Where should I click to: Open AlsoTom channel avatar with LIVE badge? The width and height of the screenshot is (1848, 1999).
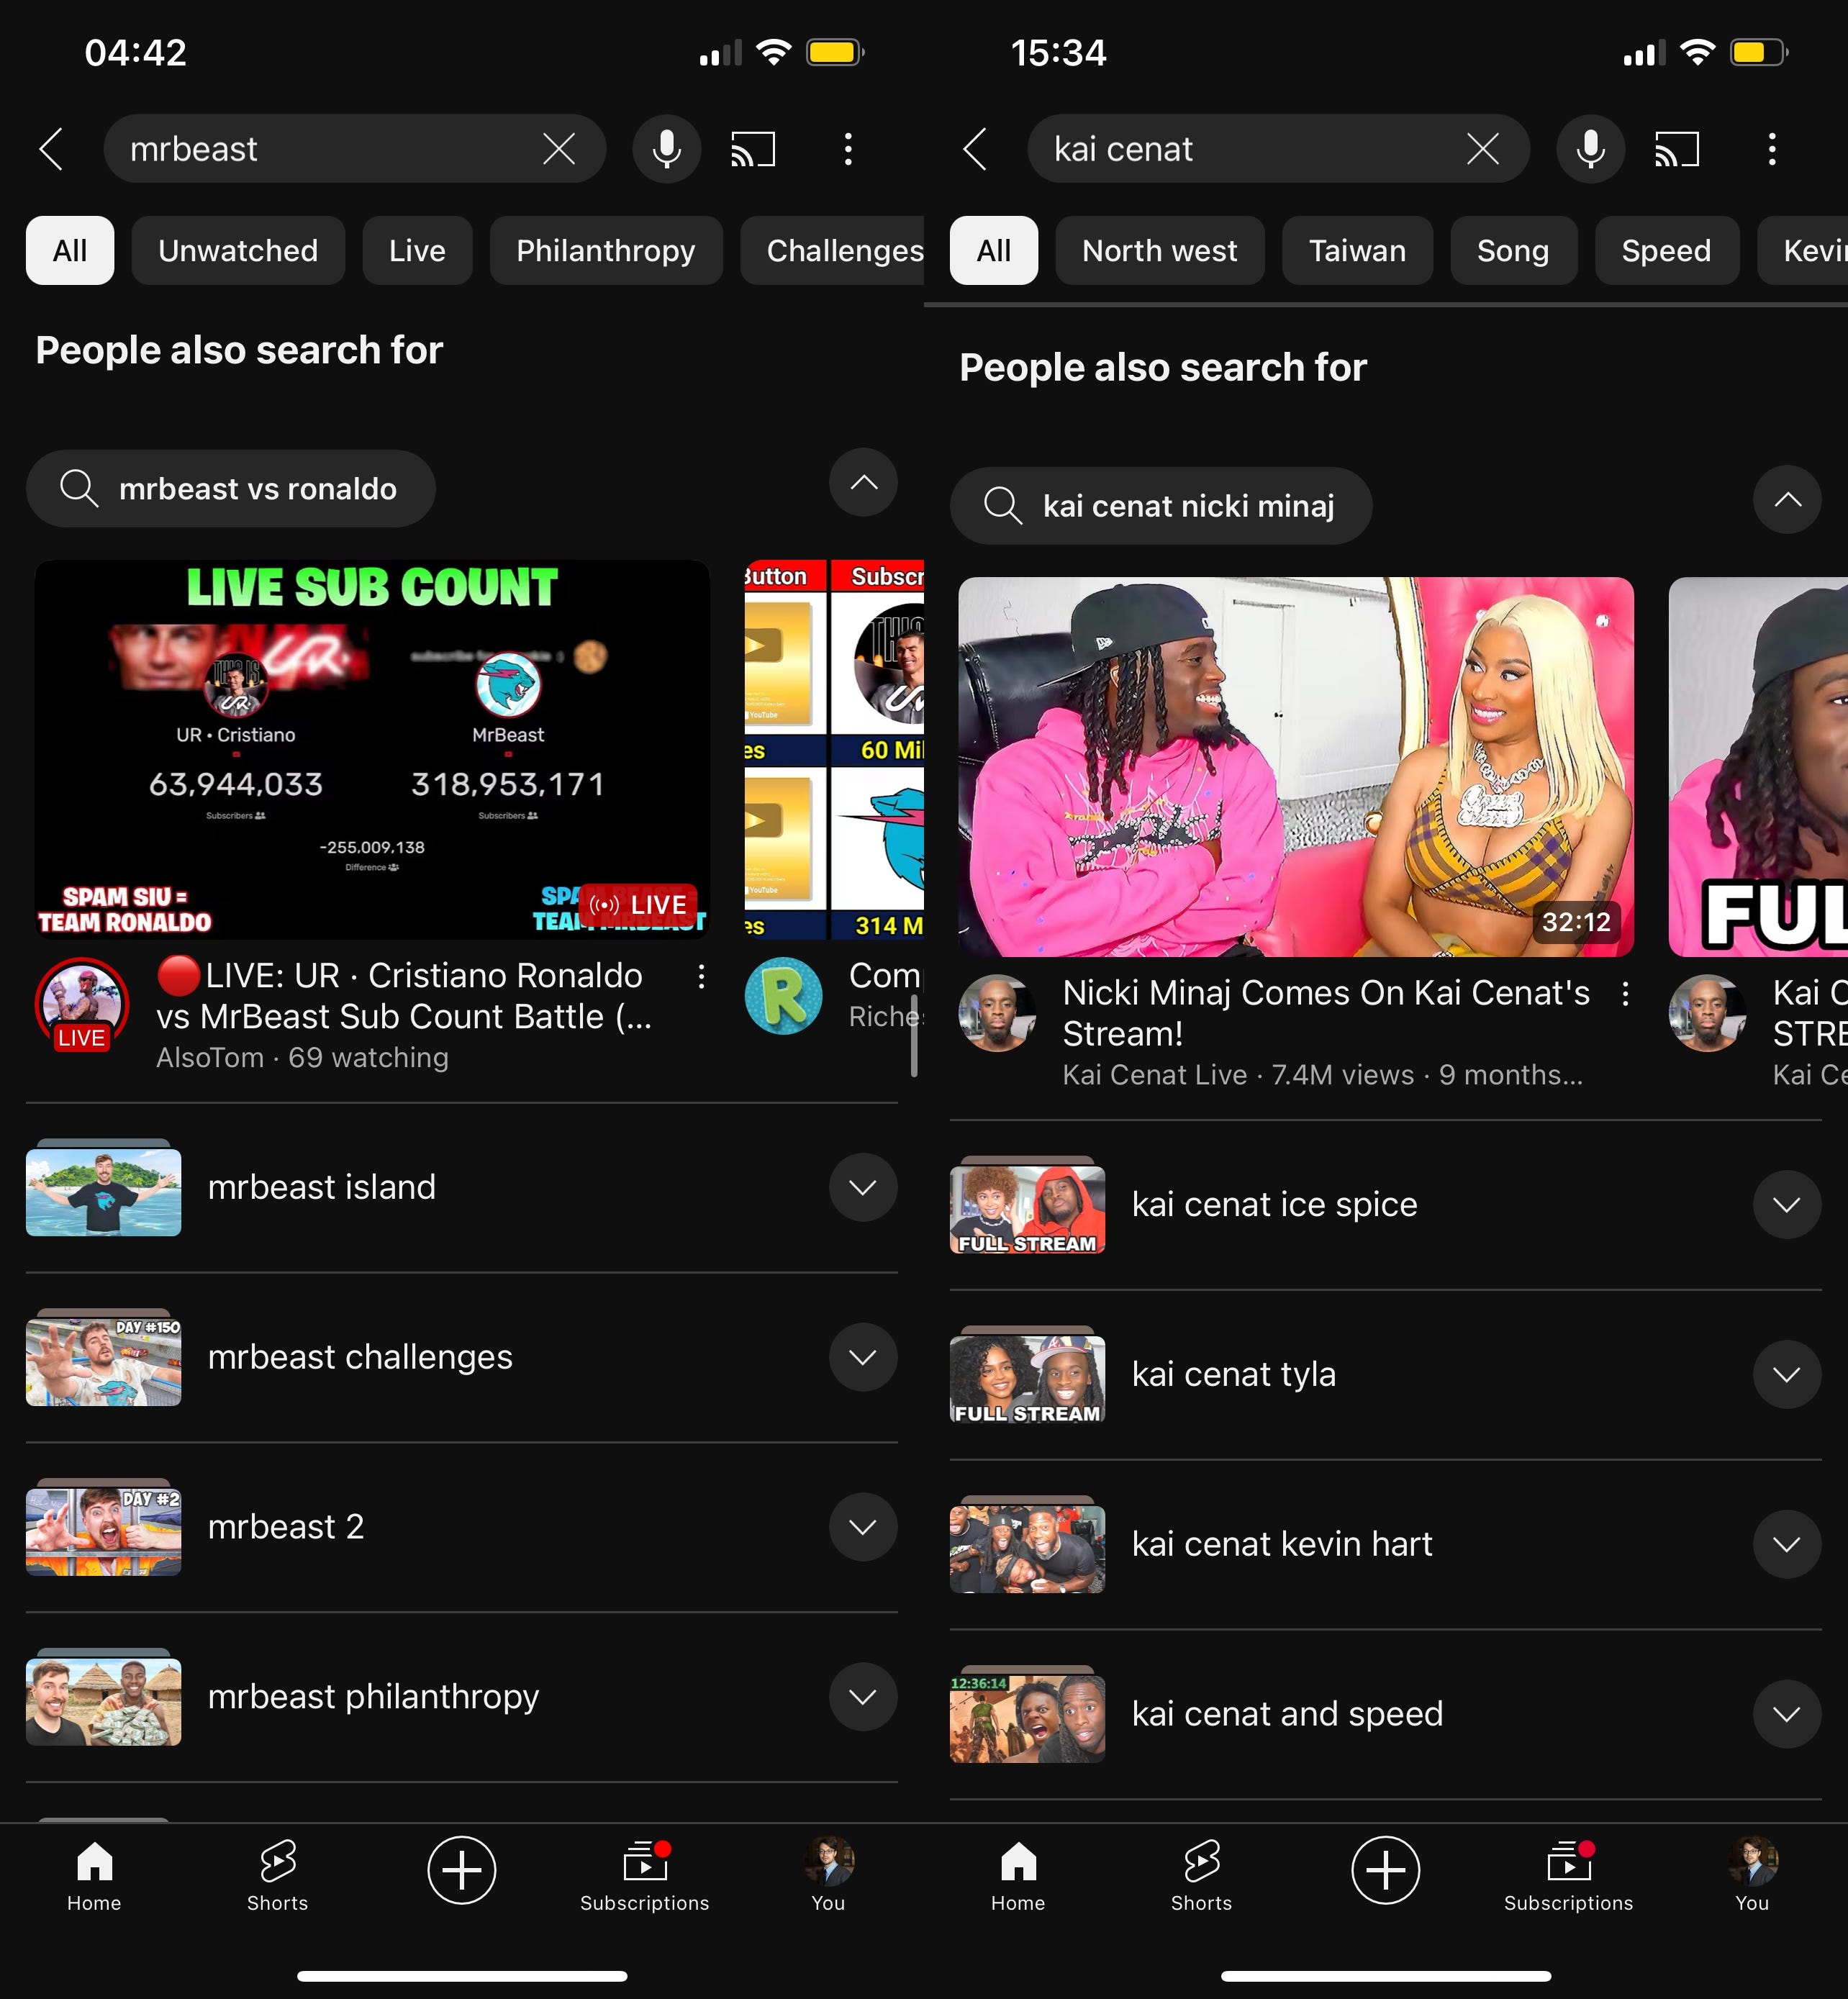(x=82, y=1005)
